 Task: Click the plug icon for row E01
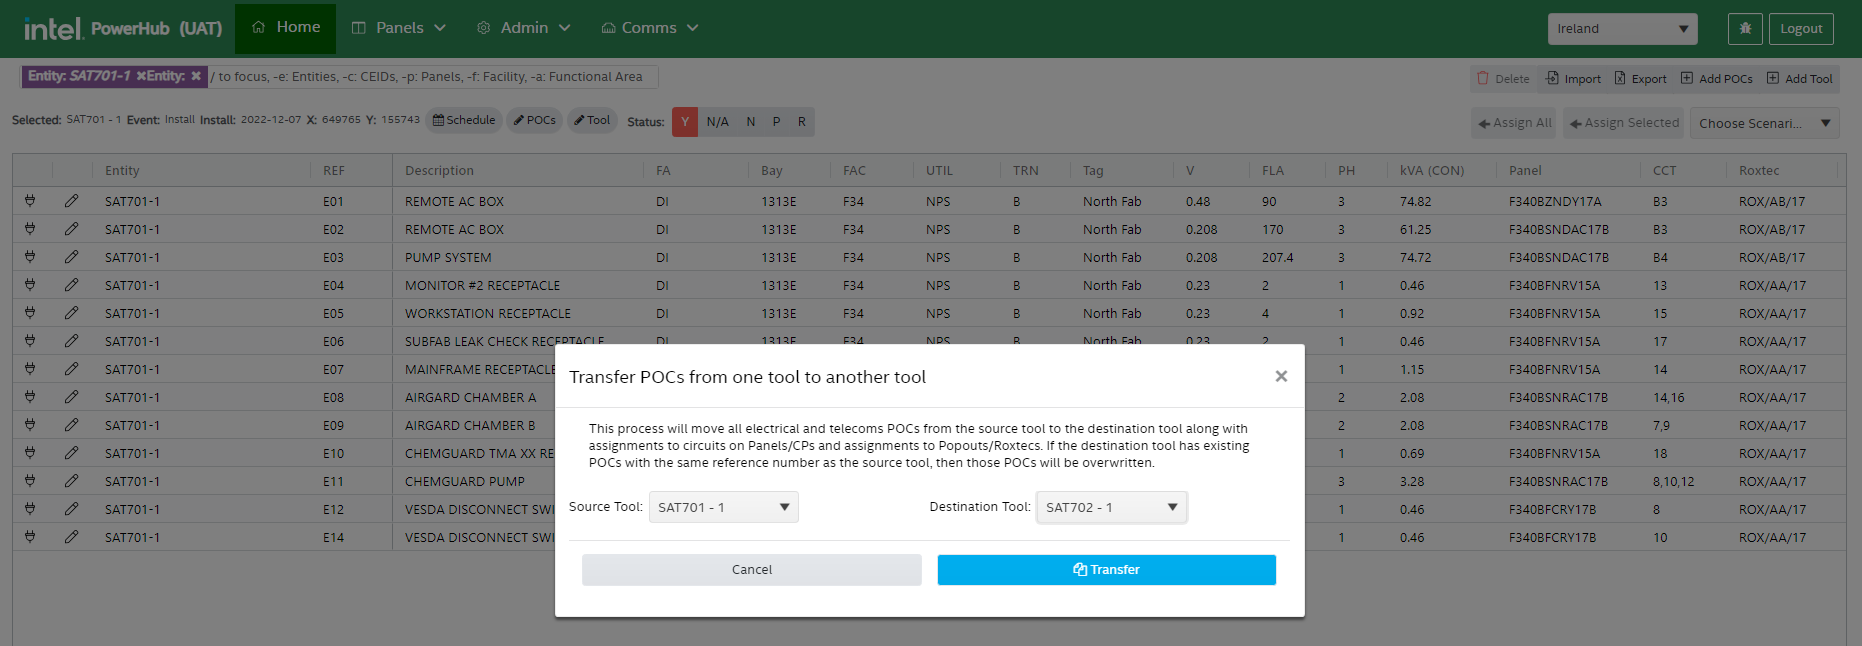30,201
